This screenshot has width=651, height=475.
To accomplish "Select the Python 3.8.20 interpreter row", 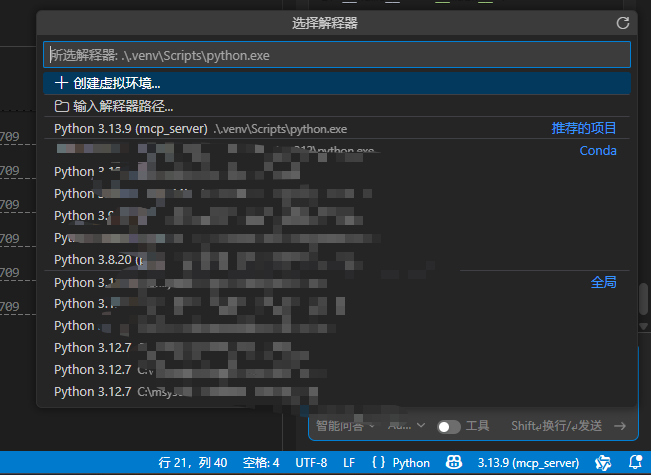I will [x=337, y=260].
